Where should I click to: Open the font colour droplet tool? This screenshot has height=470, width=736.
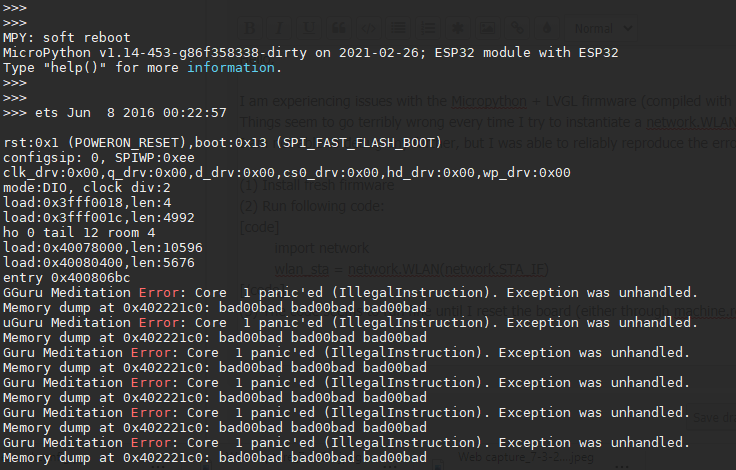547,28
